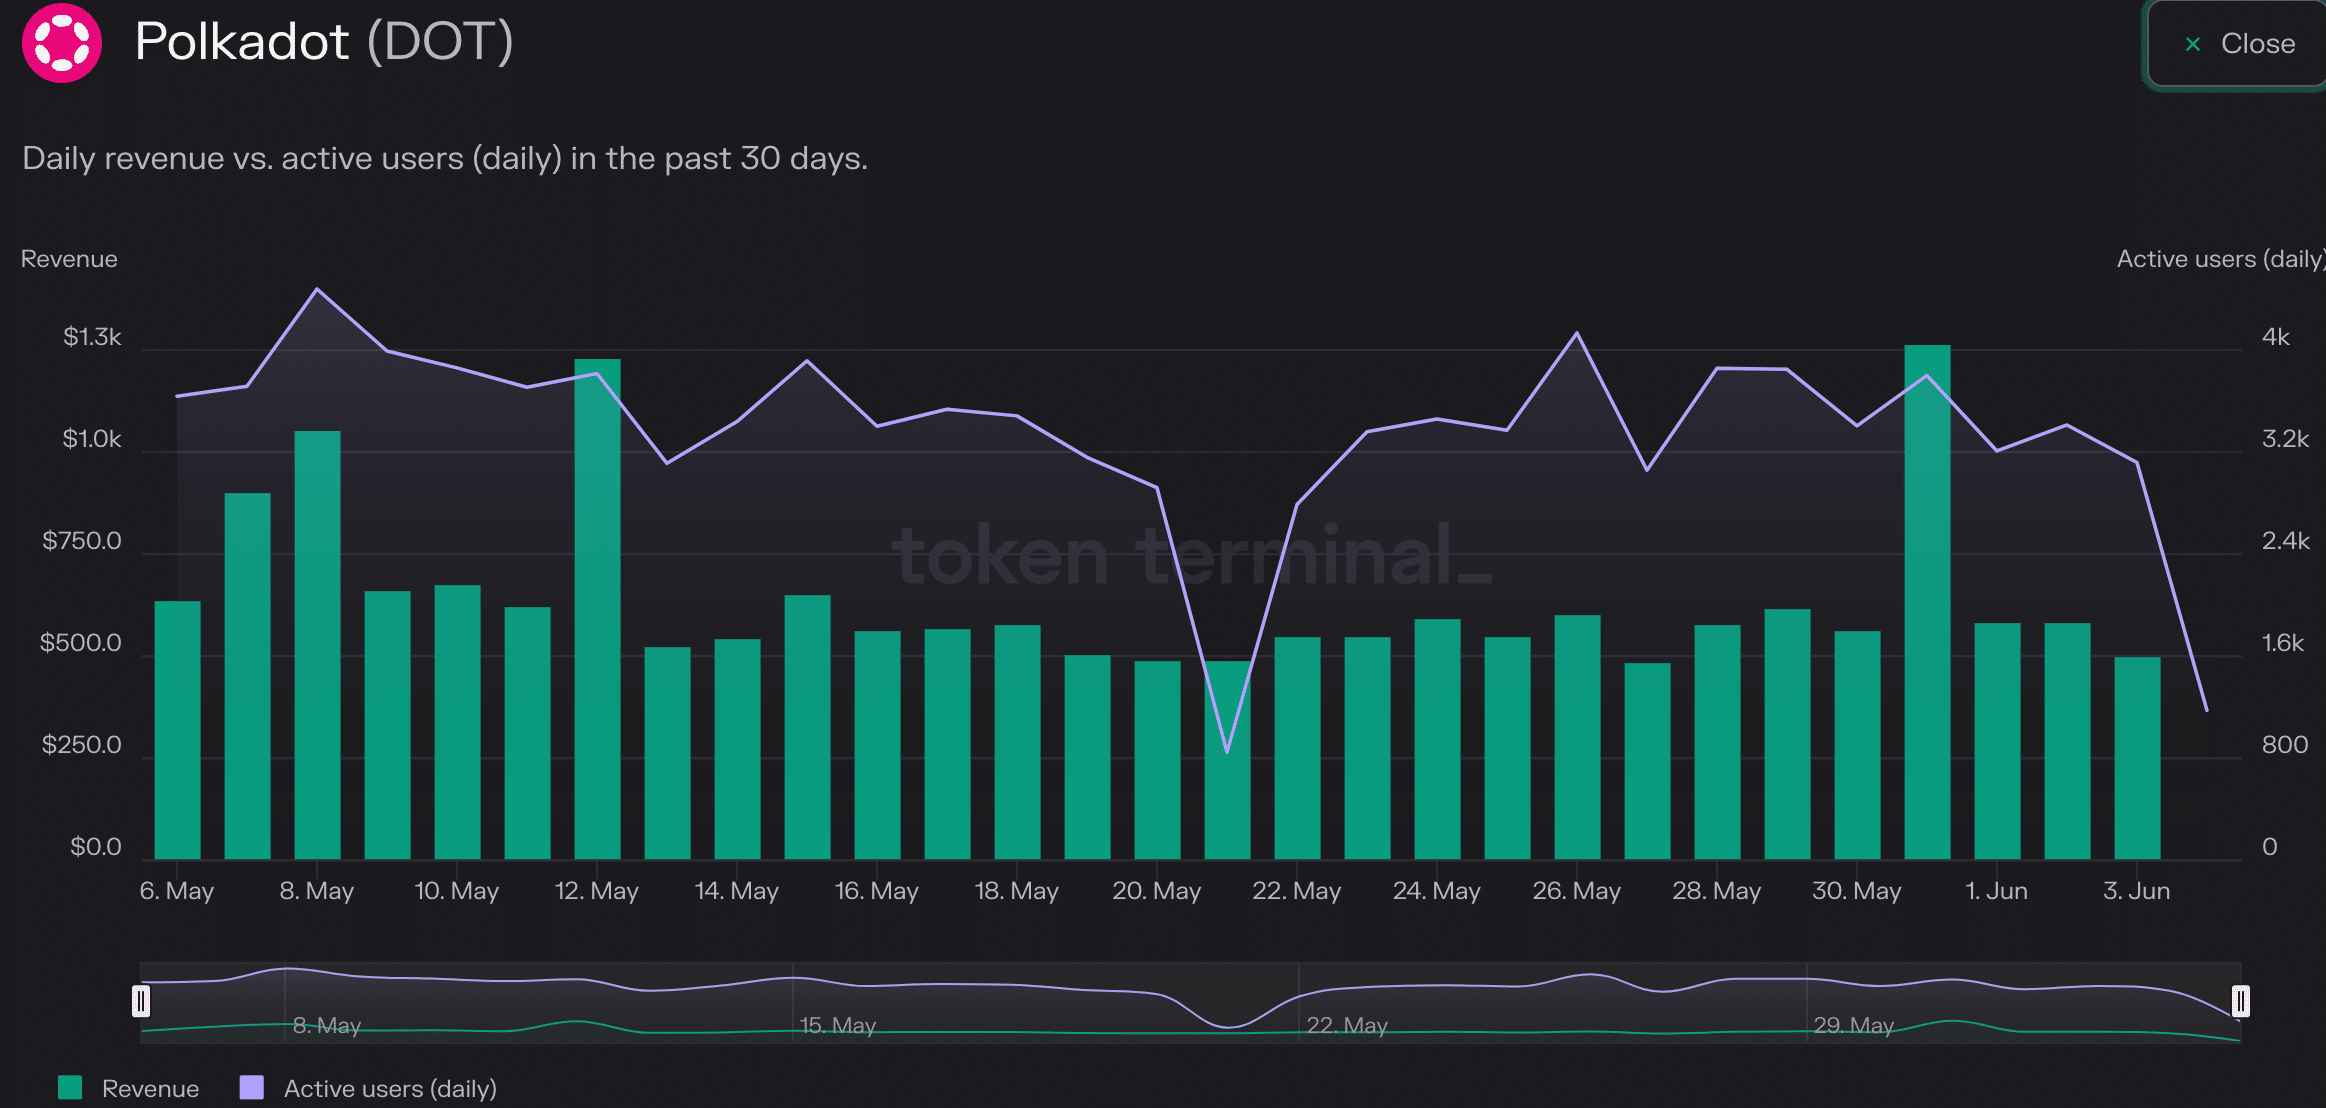This screenshot has height=1108, width=2326.
Task: Toggle the Revenue legend series
Action: tap(129, 1088)
